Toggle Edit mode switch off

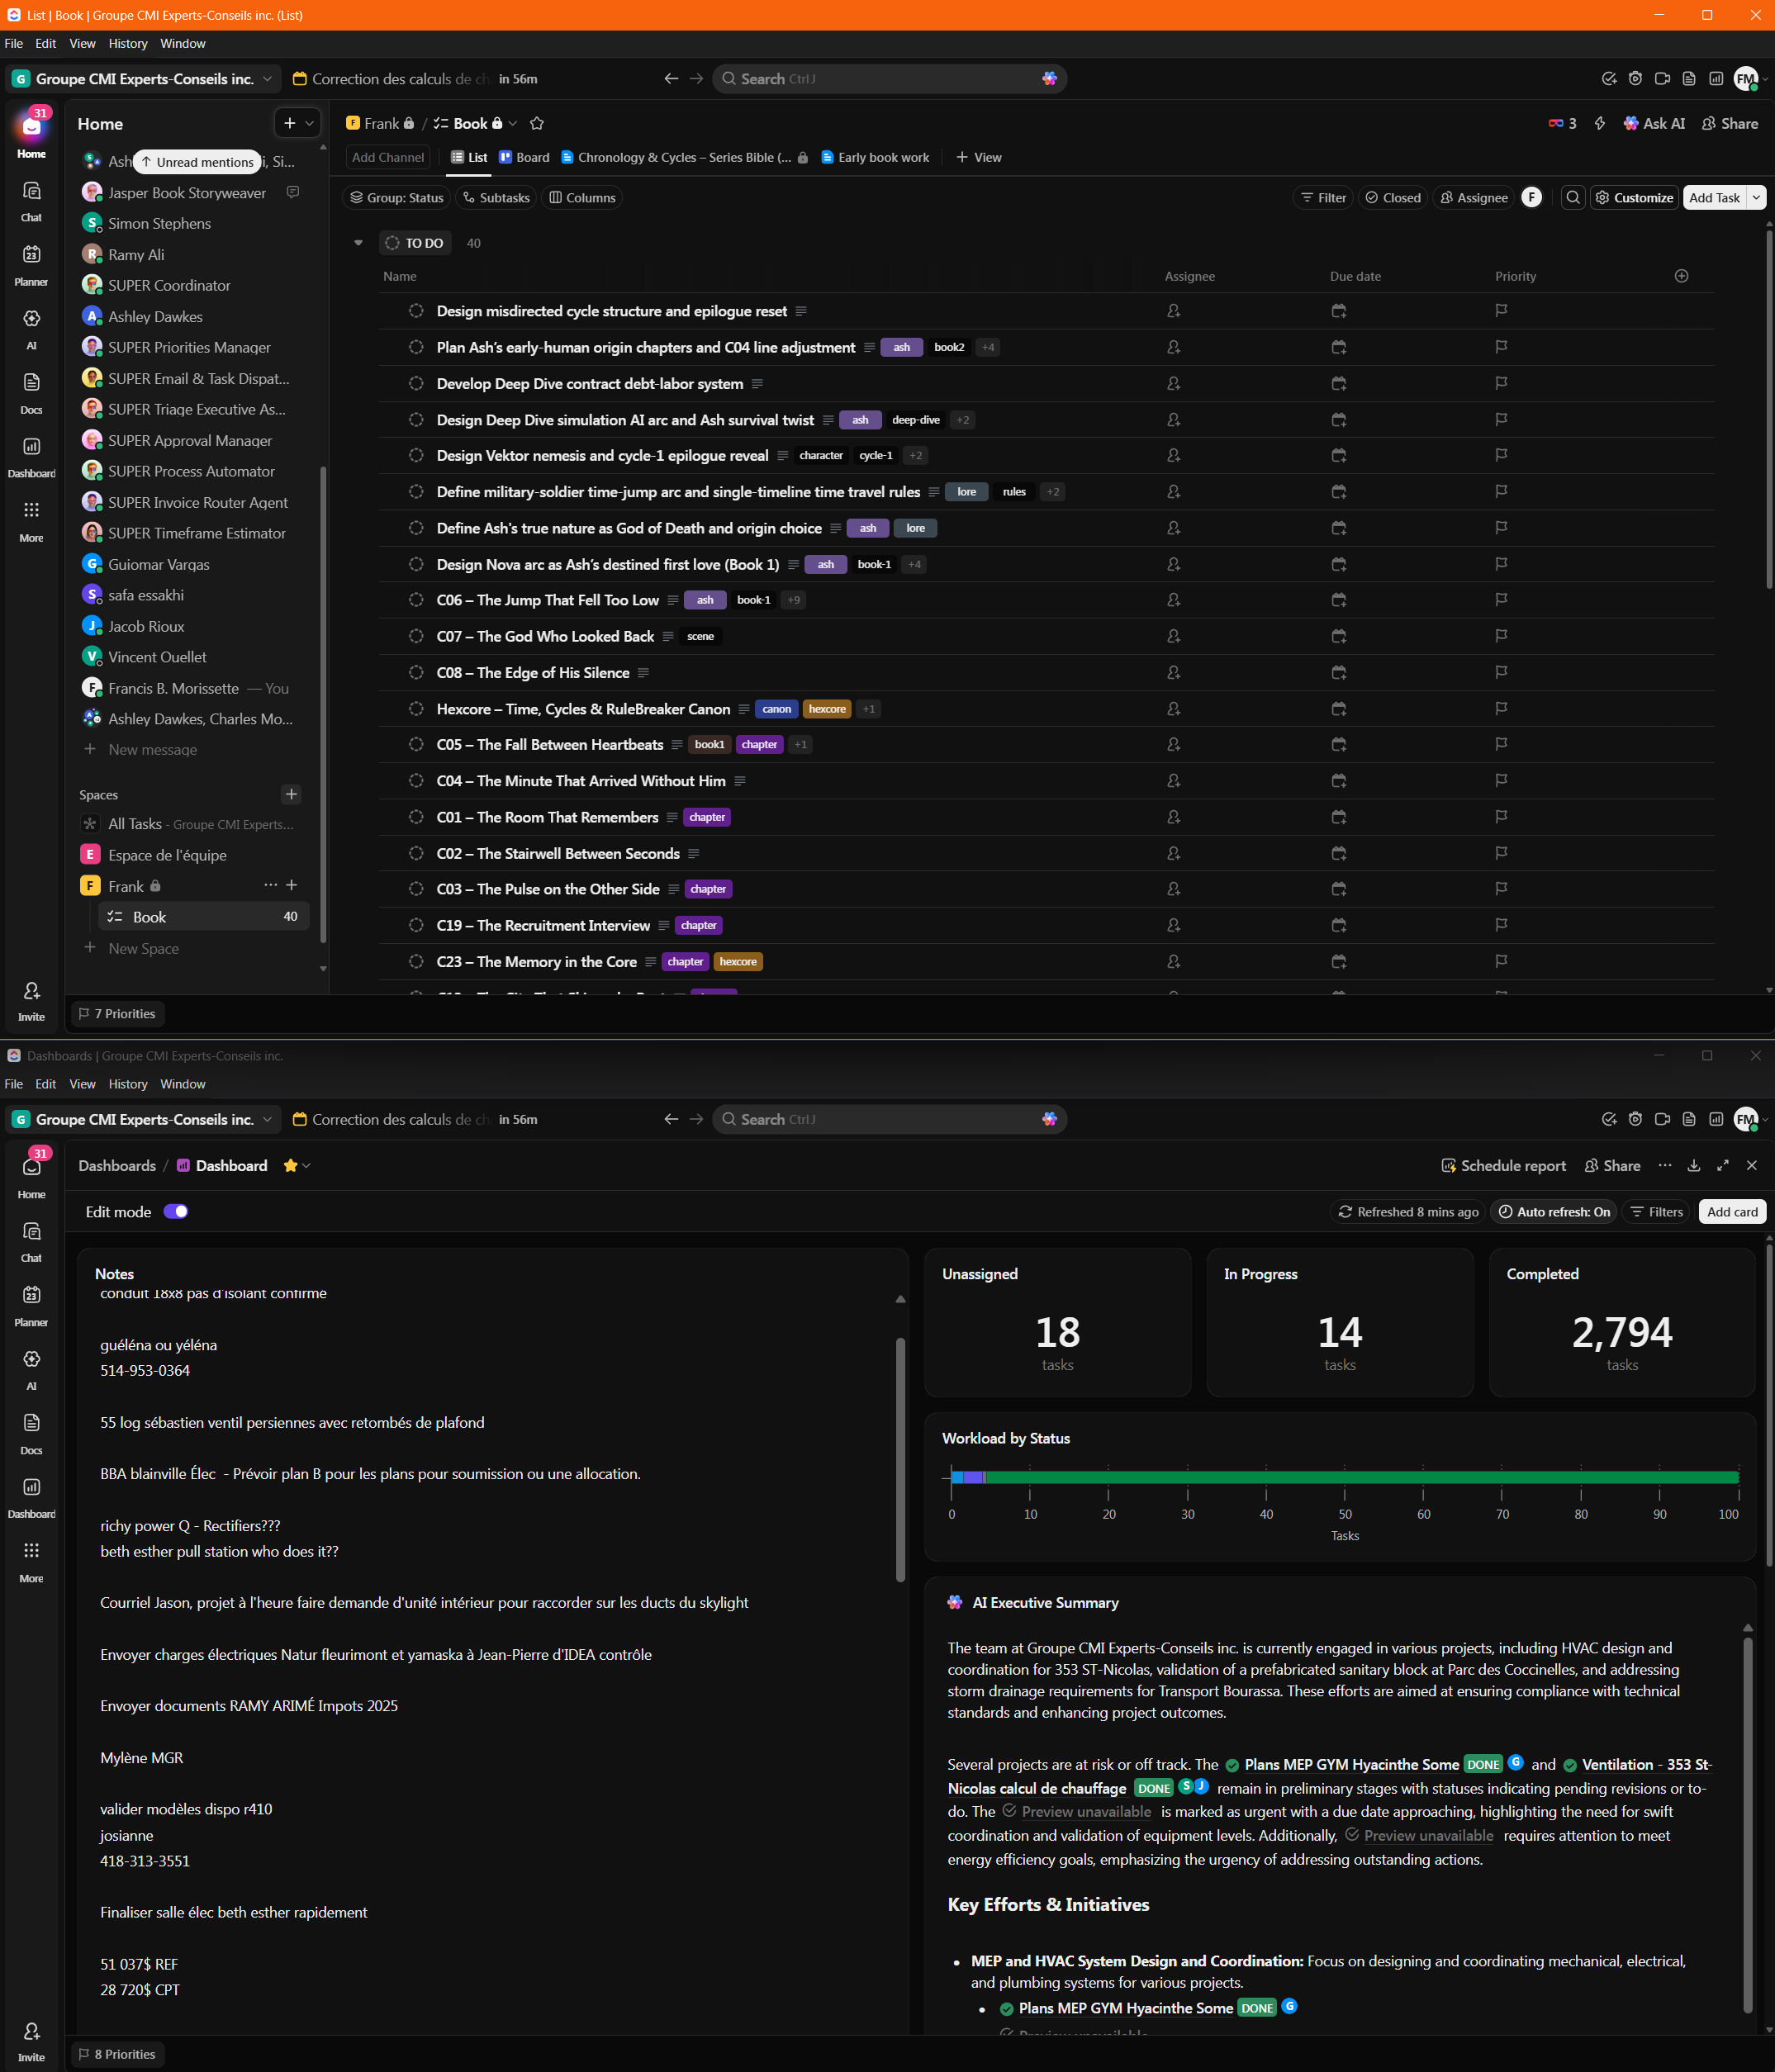tap(176, 1211)
